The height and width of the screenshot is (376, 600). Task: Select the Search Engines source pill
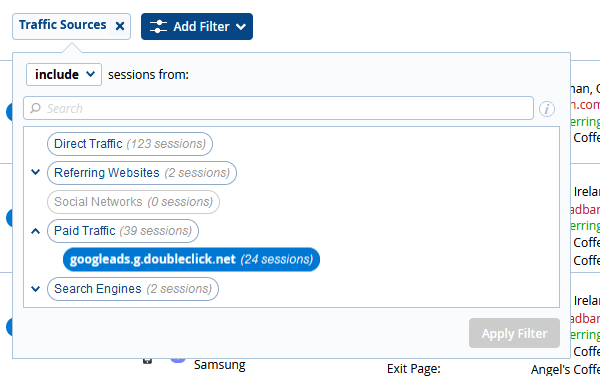point(133,289)
